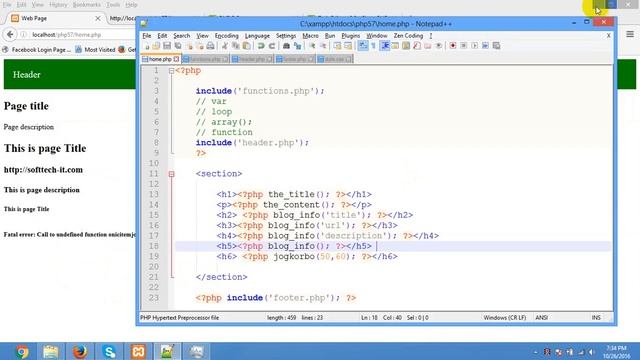Click the Zoom Out toolbar icon
The width and height of the screenshot is (640, 360).
click(323, 46)
